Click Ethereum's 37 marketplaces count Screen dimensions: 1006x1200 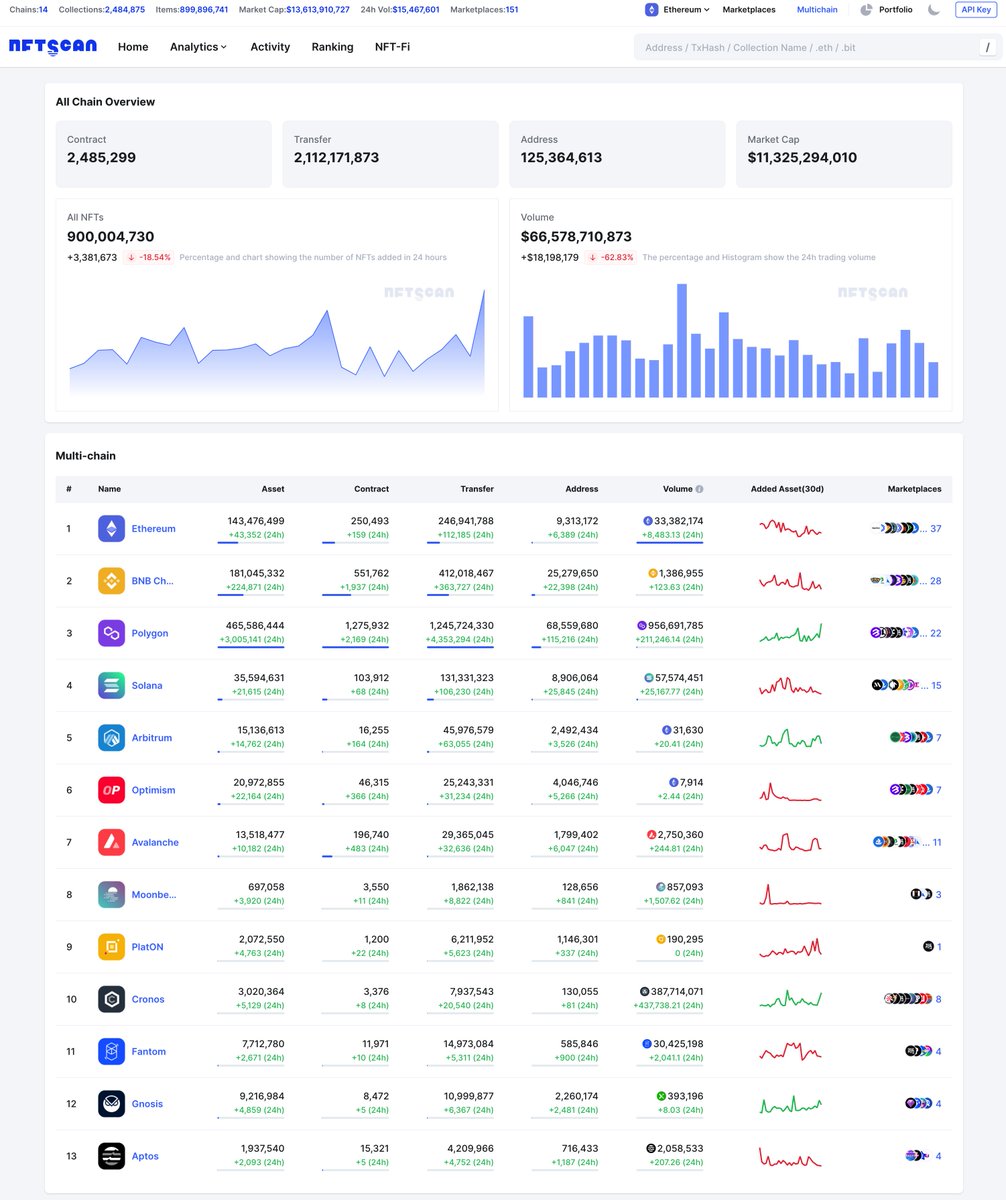[x=936, y=529]
